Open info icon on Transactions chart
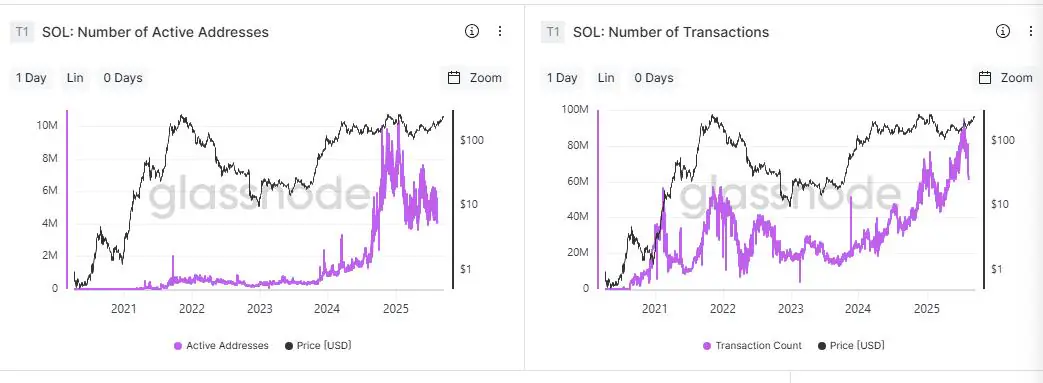This screenshot has height=383, width=1043. coord(1002,31)
